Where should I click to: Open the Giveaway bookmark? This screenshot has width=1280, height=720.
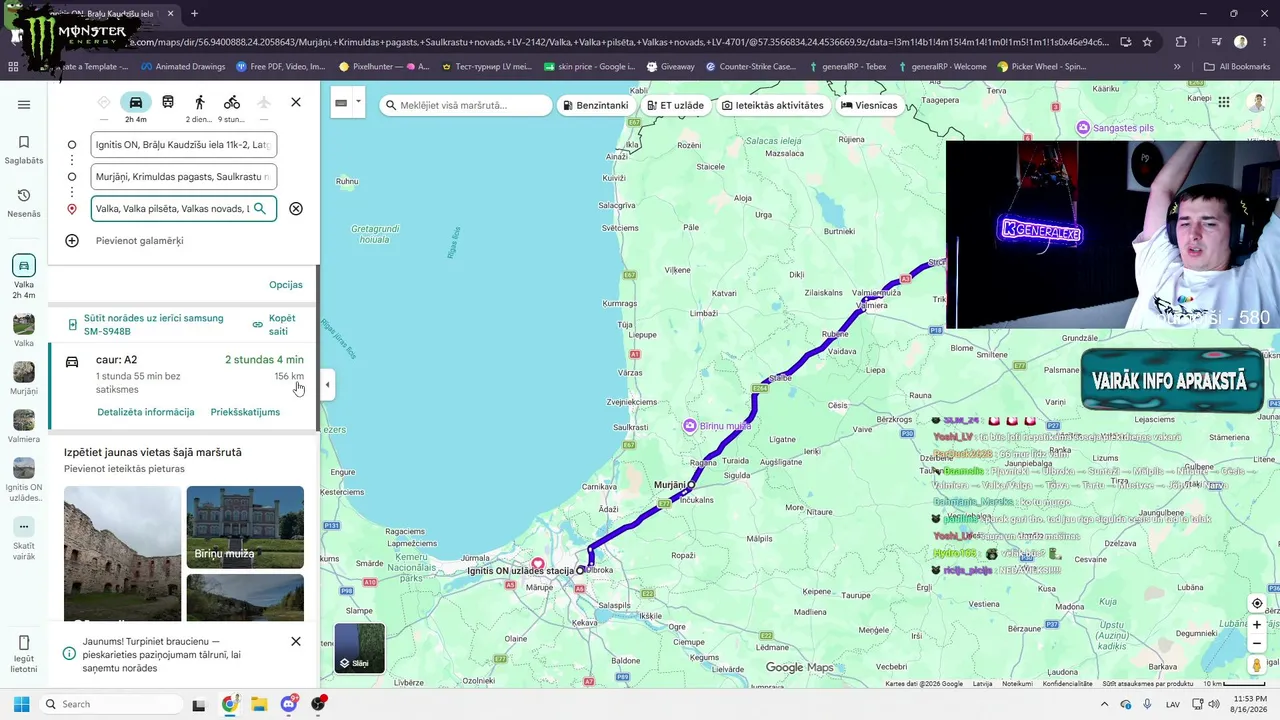pos(670,67)
